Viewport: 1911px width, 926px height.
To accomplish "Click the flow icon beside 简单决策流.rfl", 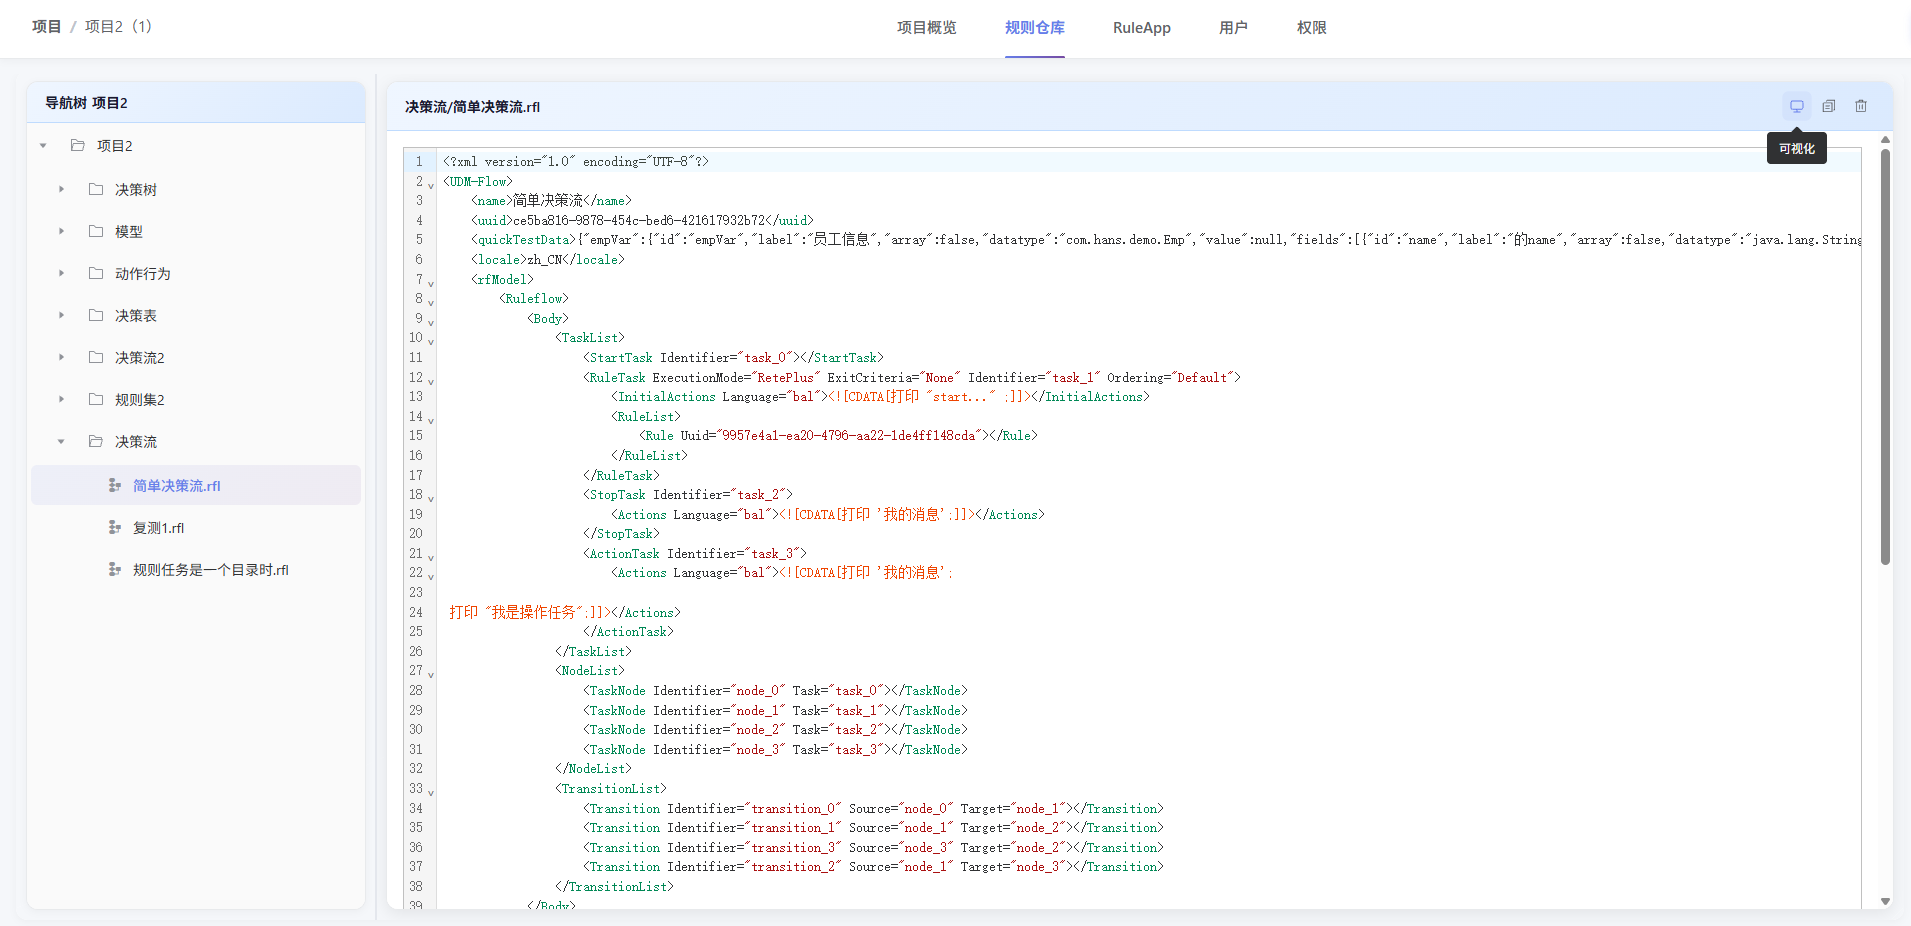I will [115, 486].
